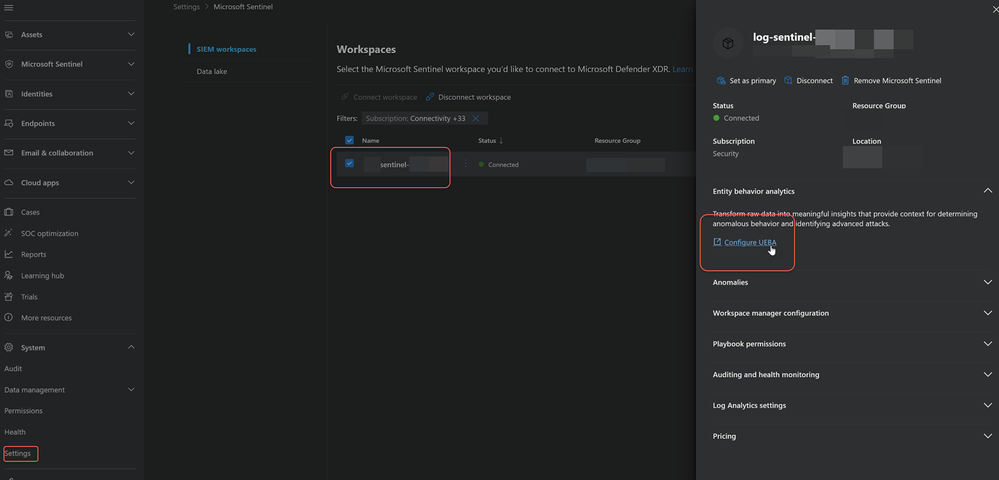Expand the Endpoints navigation group
The height and width of the screenshot is (480, 999).
[131, 123]
